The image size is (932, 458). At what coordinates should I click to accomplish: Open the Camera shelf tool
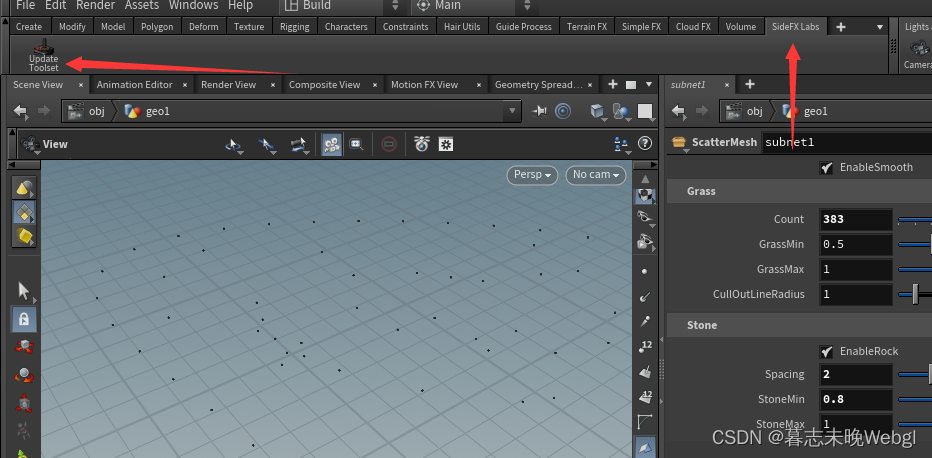tap(918, 53)
